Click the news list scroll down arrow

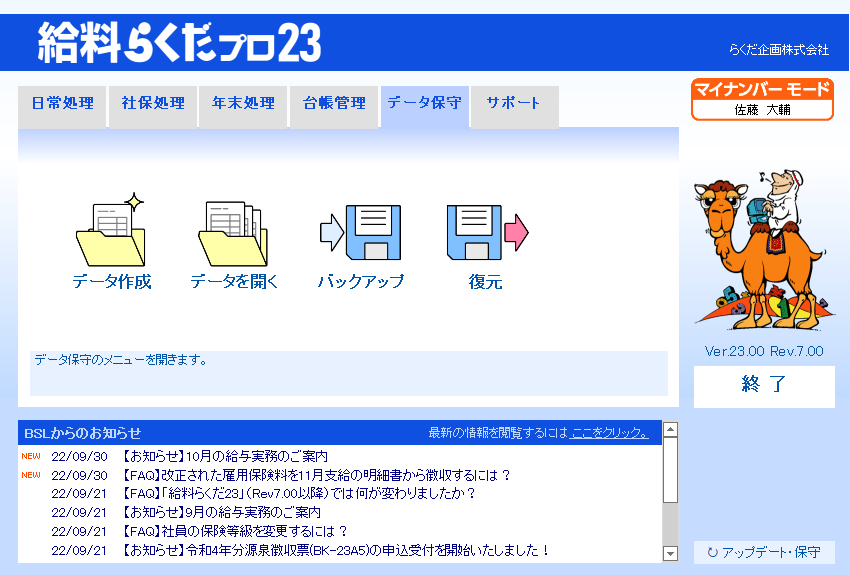coord(671,553)
